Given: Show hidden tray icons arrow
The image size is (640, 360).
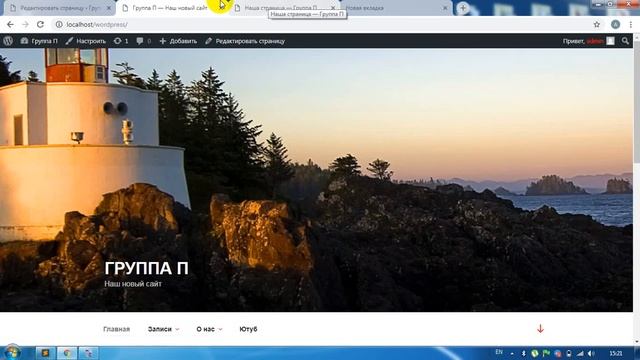Looking at the screenshot, I should (x=512, y=353).
